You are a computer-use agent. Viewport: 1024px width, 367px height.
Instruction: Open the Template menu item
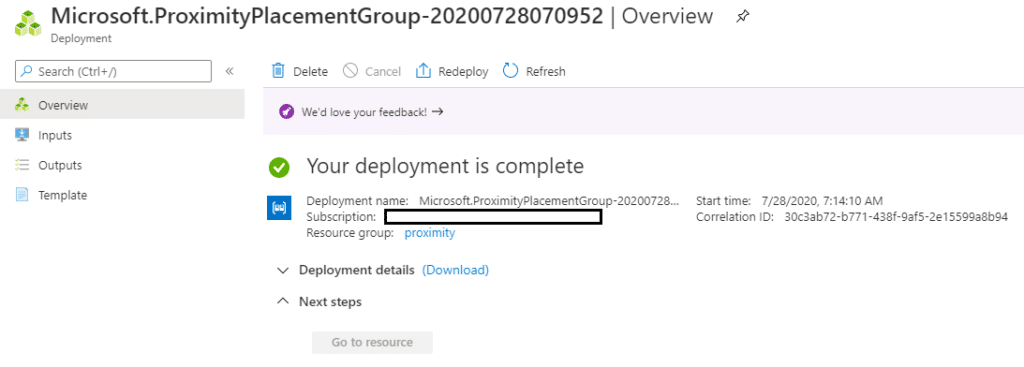[122, 195]
